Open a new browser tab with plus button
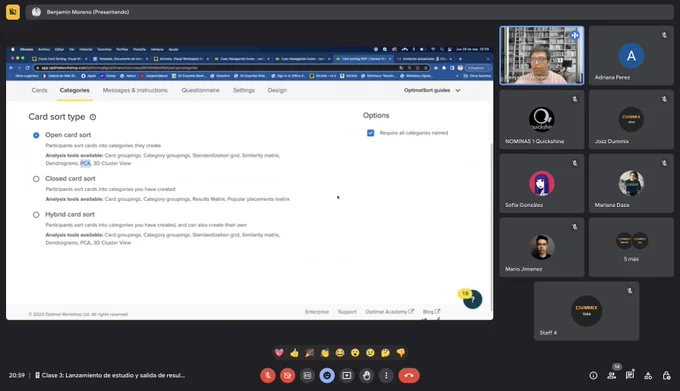 pos(460,59)
